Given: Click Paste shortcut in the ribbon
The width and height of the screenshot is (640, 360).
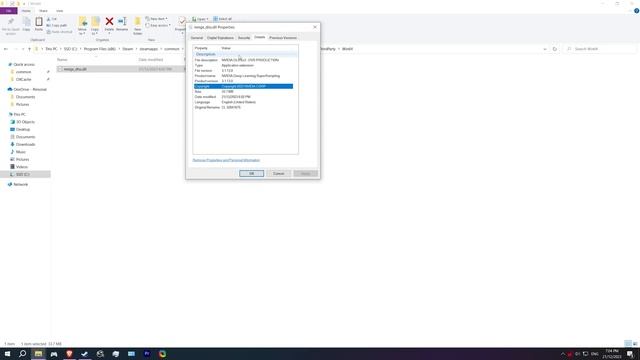Looking at the screenshot, I should [x=59, y=32].
